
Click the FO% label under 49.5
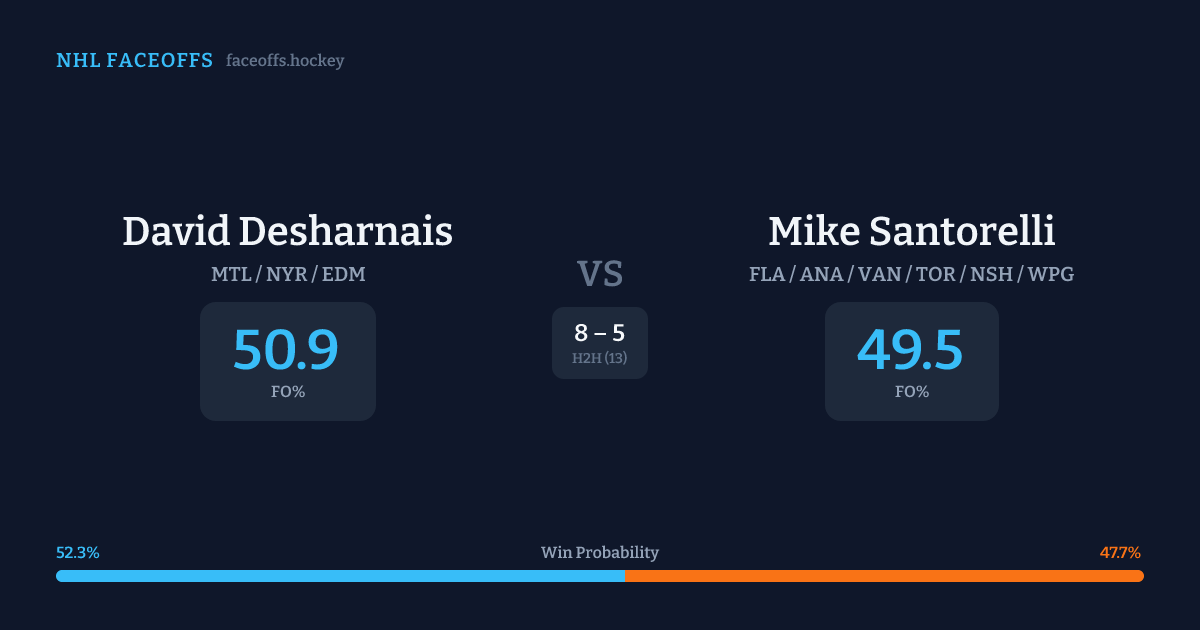pos(911,392)
